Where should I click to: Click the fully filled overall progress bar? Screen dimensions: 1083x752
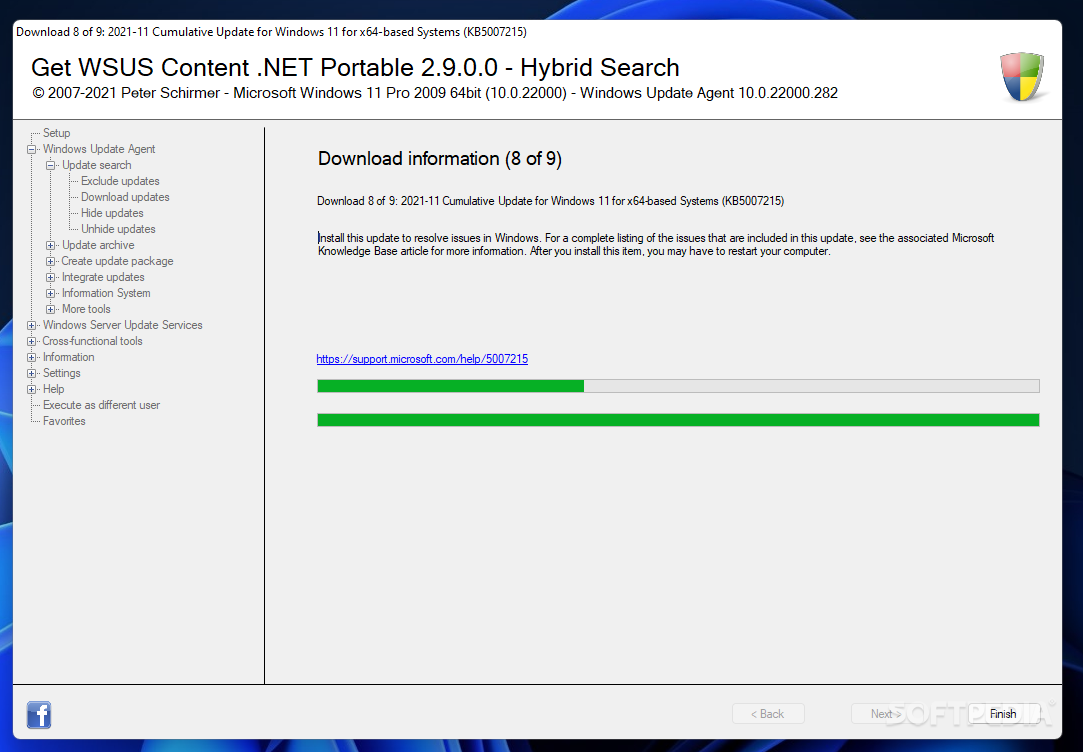pyautogui.click(x=678, y=420)
